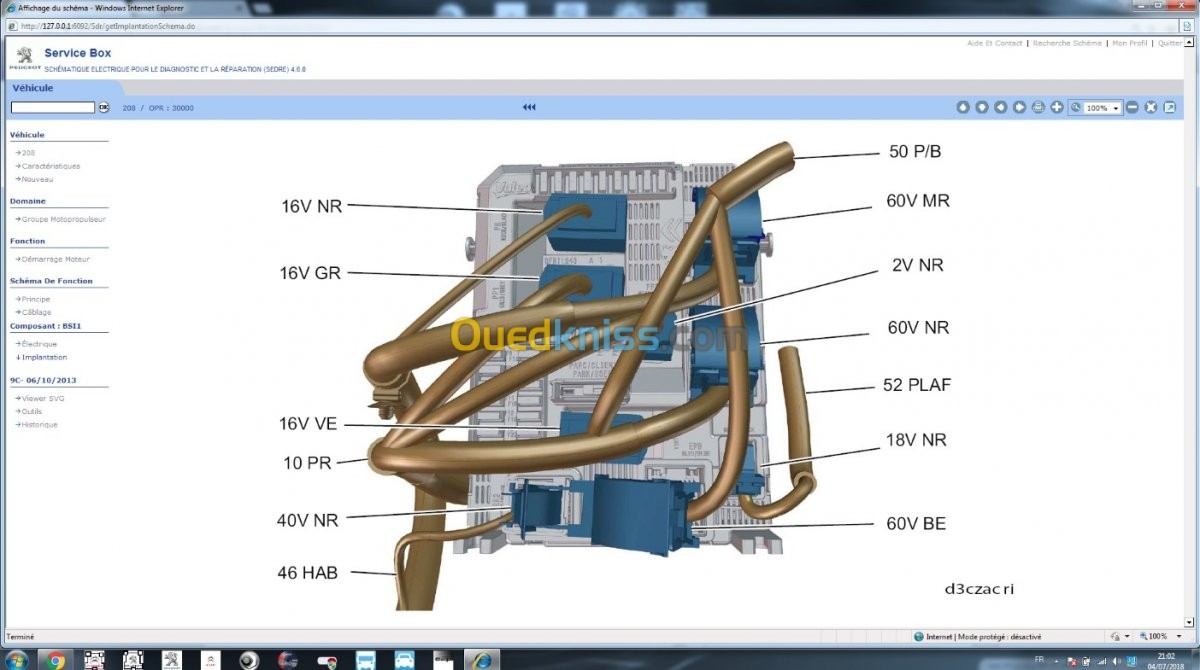This screenshot has height=670, width=1200.
Task: Click the Peugeot logo in header
Action: click(24, 57)
